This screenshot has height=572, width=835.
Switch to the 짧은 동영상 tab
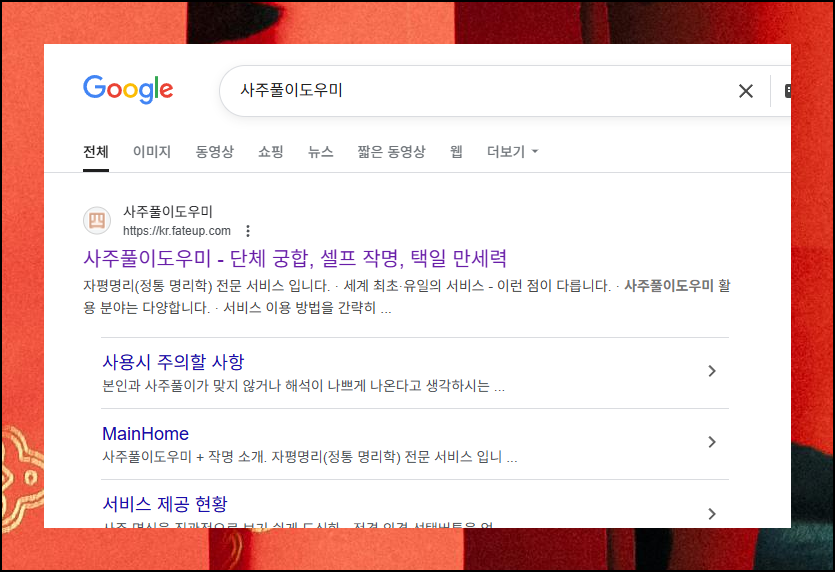pos(391,152)
